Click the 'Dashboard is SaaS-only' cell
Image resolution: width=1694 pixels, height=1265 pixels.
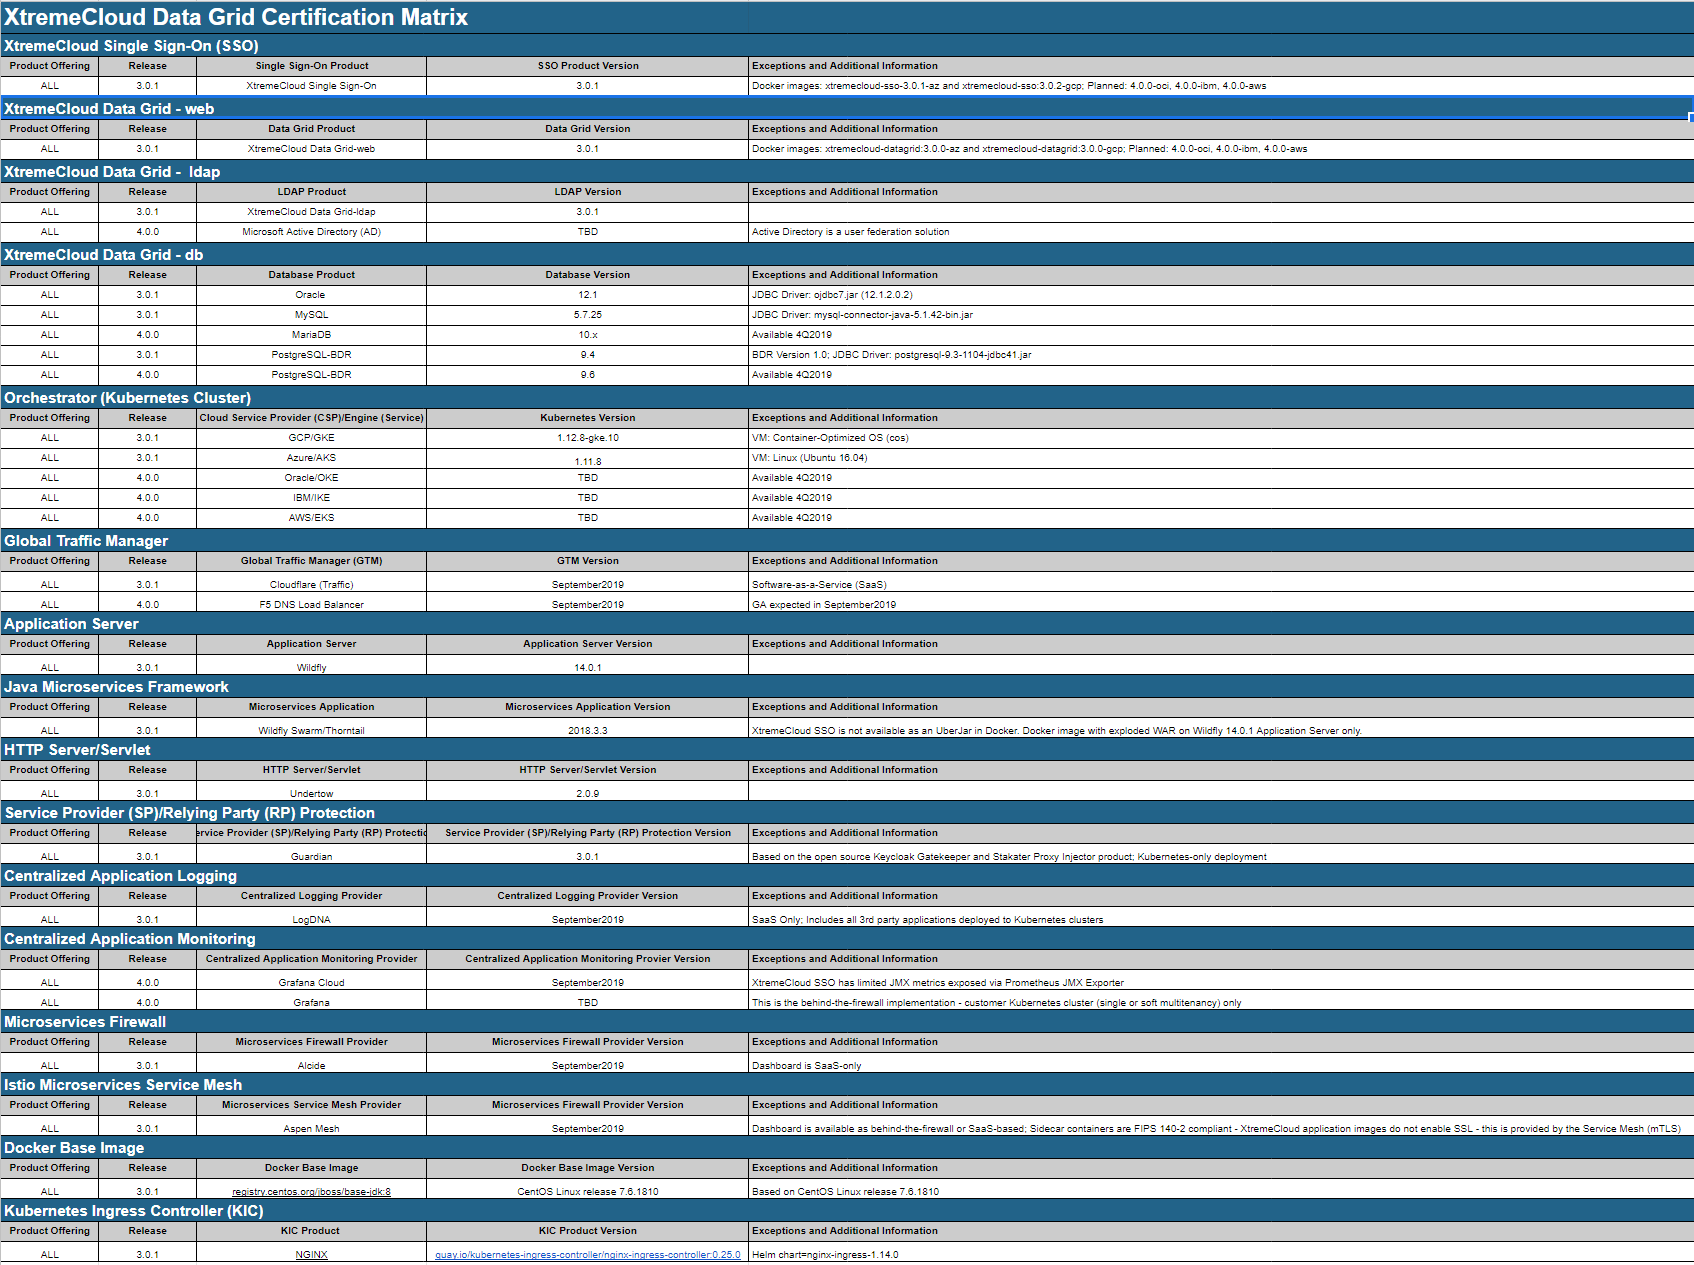(1221, 1065)
